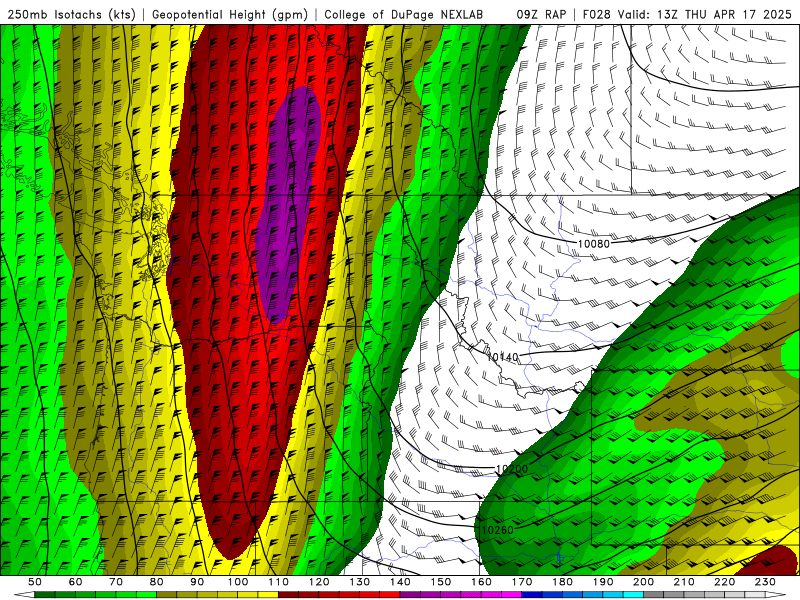Click the 60 value on the color scale

pos(75,582)
